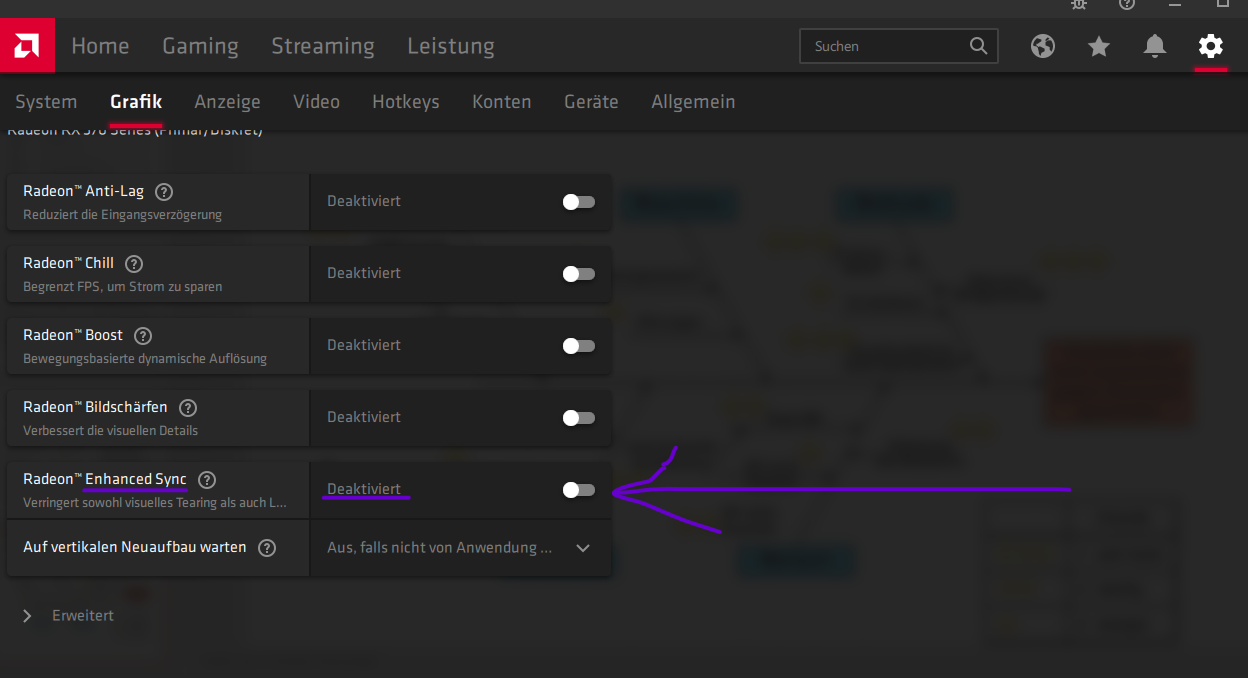Toggle Radeon Bildschärfen on
Viewport: 1248px width, 678px height.
coord(578,418)
